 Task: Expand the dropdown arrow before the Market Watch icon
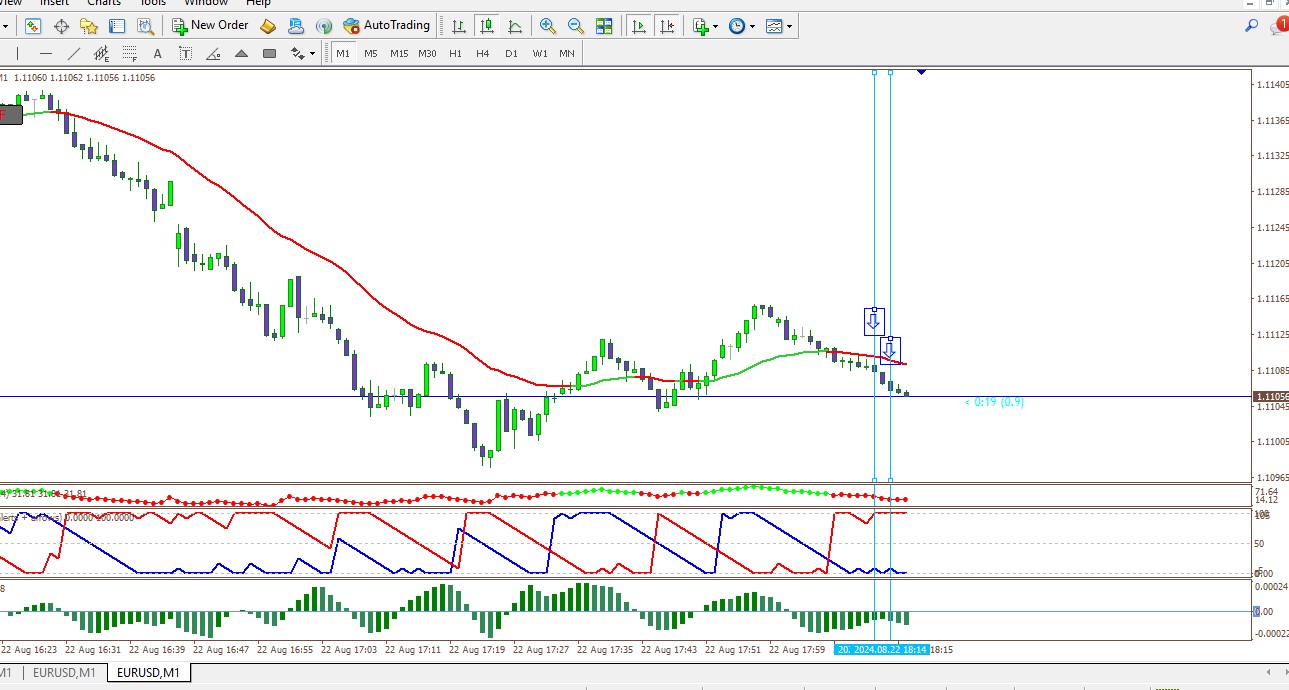5,26
